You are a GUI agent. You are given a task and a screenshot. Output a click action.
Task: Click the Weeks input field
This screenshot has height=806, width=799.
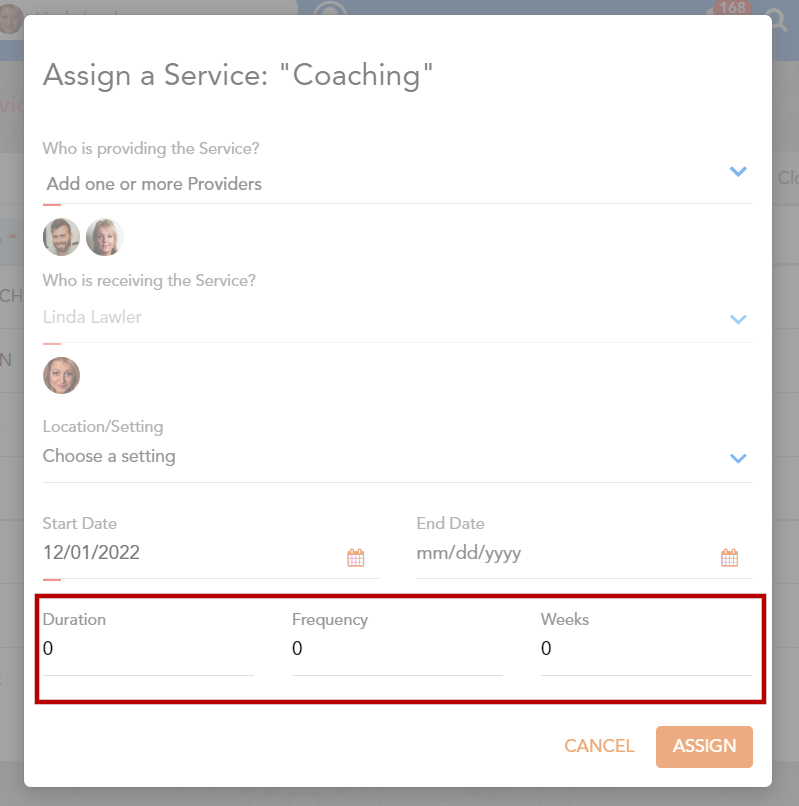pos(646,650)
